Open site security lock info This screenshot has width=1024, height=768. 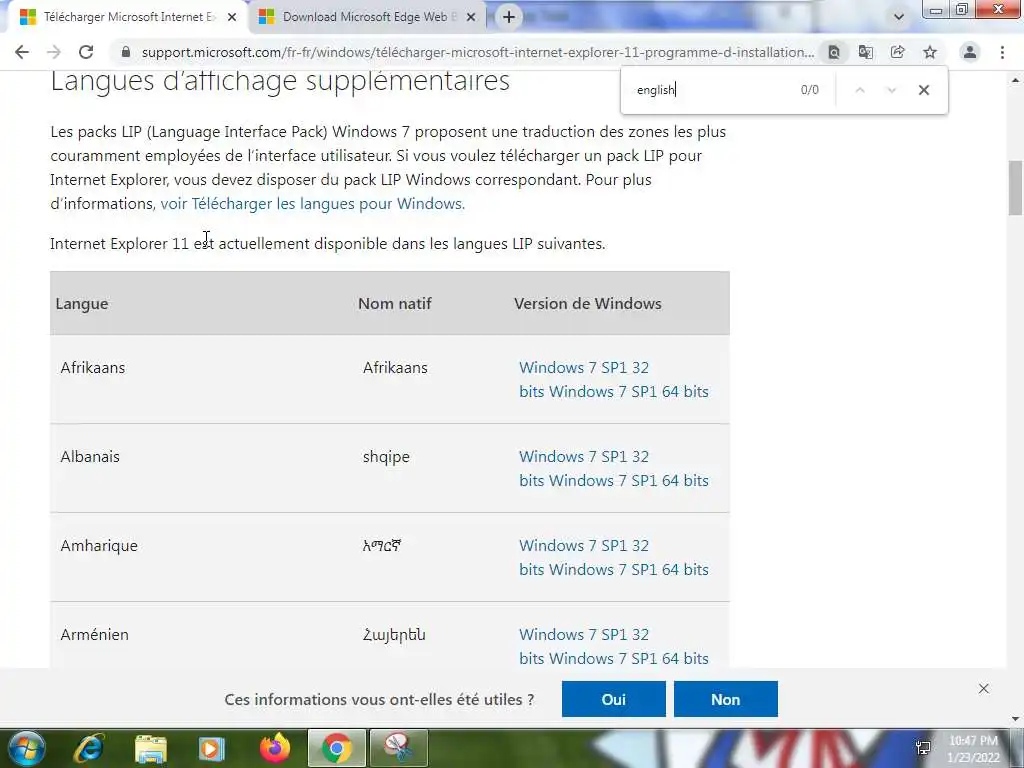(126, 52)
